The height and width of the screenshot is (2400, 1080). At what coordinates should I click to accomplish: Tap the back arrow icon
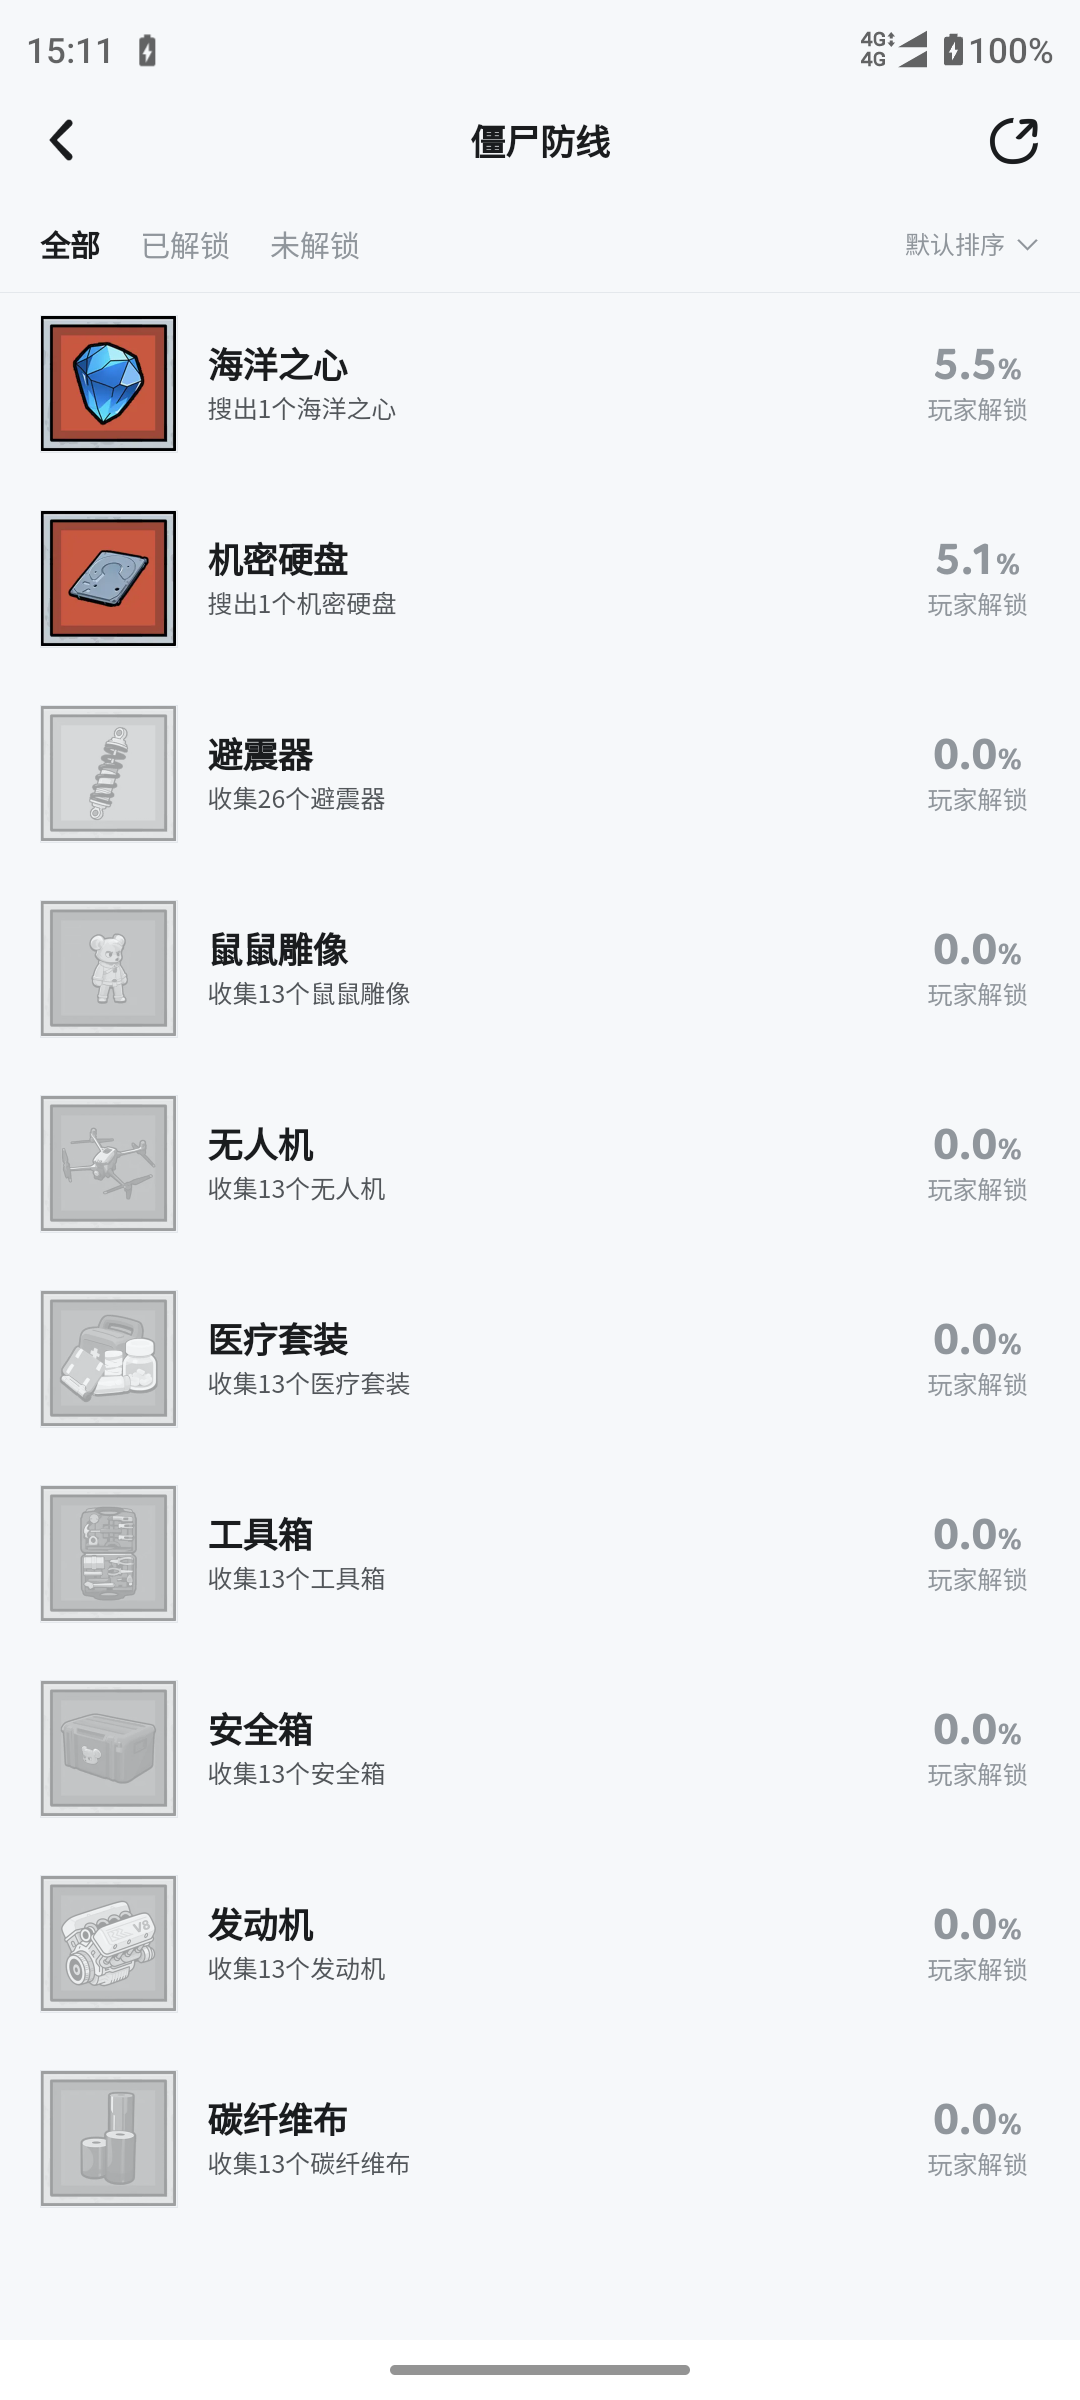tap(62, 141)
